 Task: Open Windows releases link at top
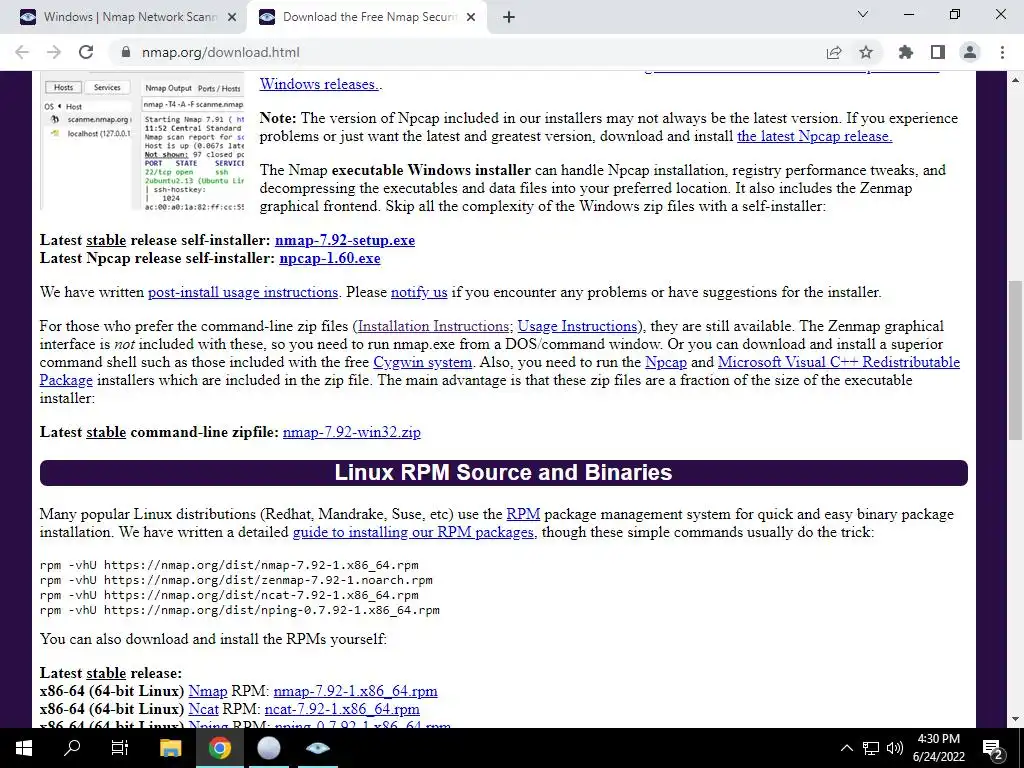coord(319,84)
